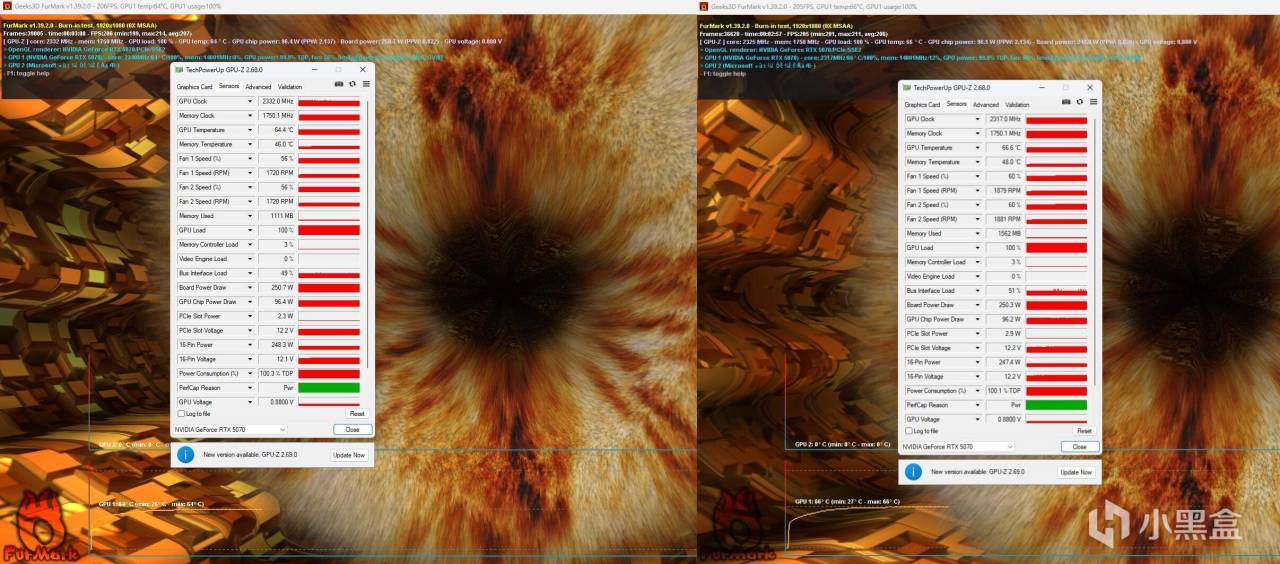Viewport: 1280px width, 564px height.
Task: Click GPU-Z title bar icon in window showing 66.6 °C
Action: [x=907, y=87]
